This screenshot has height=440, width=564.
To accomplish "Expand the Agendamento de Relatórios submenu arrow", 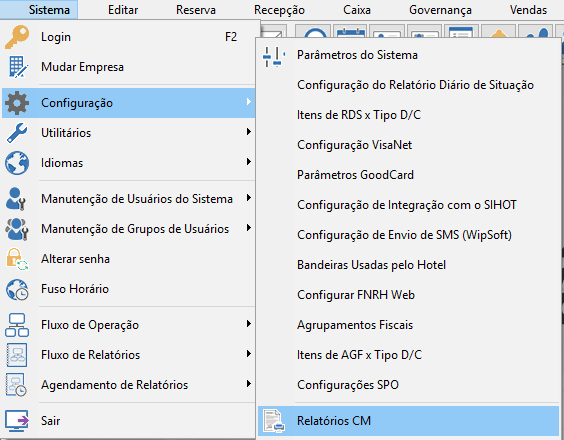I will [x=249, y=384].
